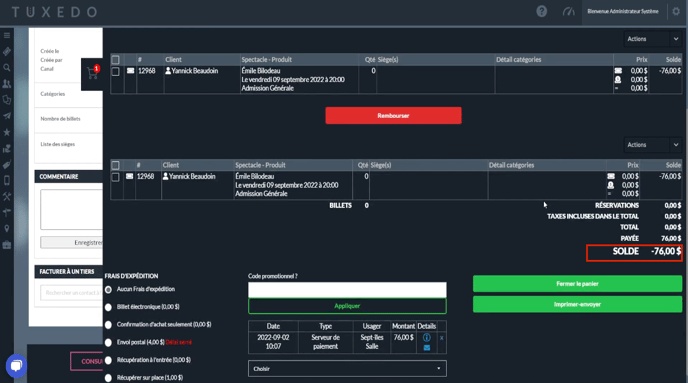Click the signpost sidebar icon
The width and height of the screenshot is (688, 383).
7,212
